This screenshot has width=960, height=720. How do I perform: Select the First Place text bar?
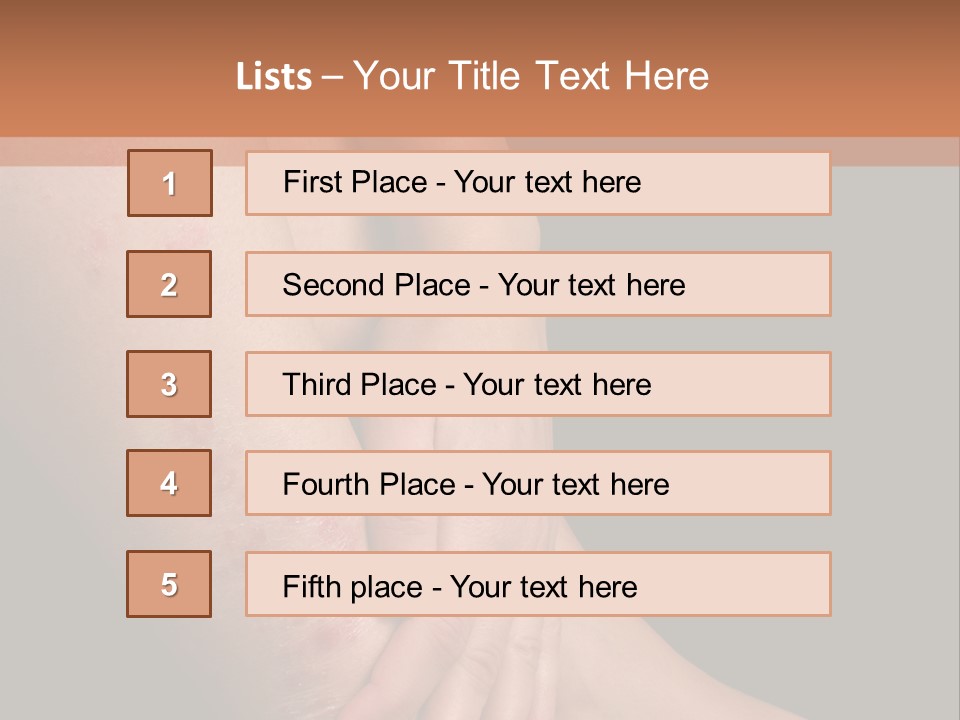(x=538, y=184)
